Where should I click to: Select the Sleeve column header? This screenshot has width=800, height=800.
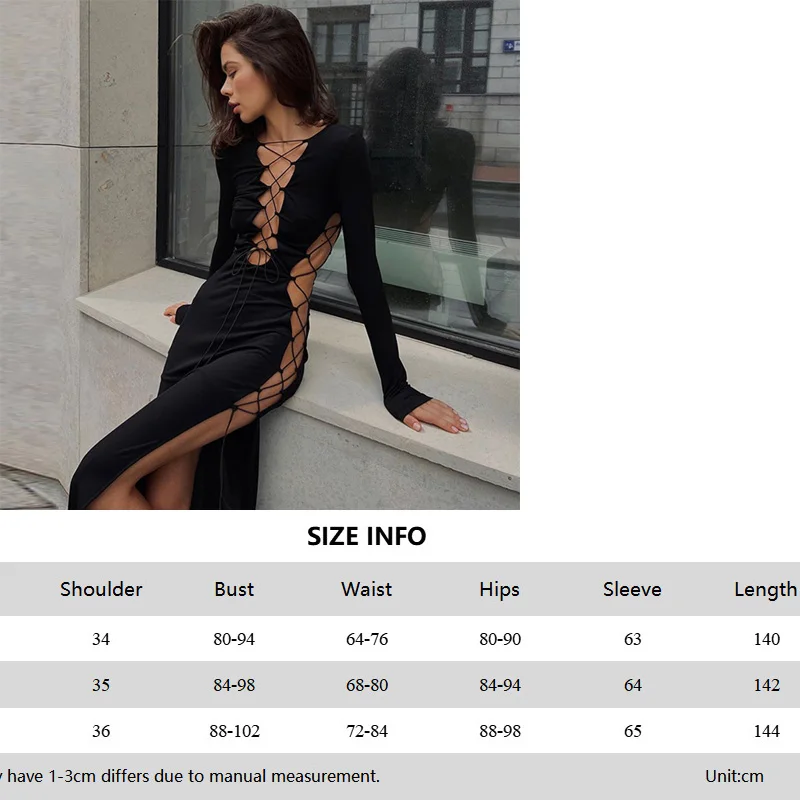[632, 589]
